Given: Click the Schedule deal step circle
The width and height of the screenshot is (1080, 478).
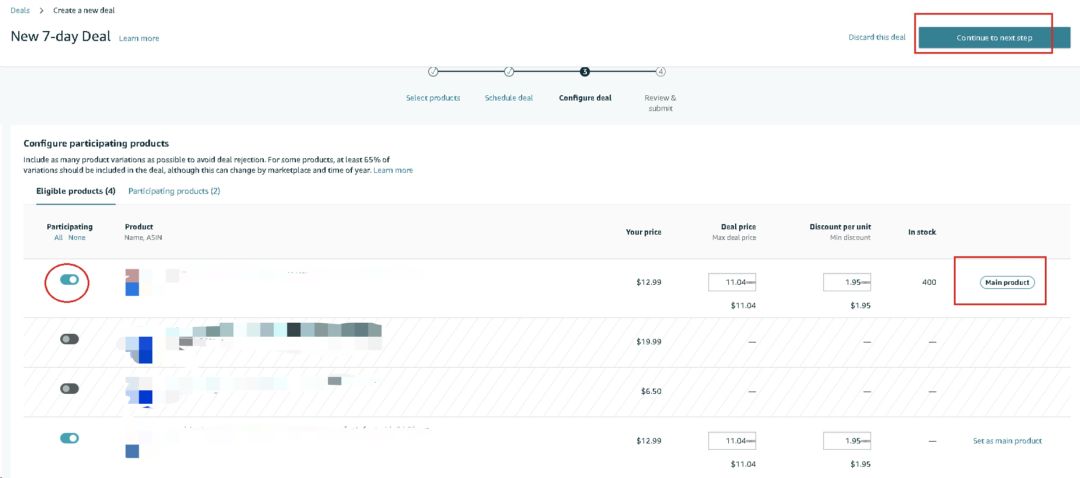Looking at the screenshot, I should pos(509,72).
